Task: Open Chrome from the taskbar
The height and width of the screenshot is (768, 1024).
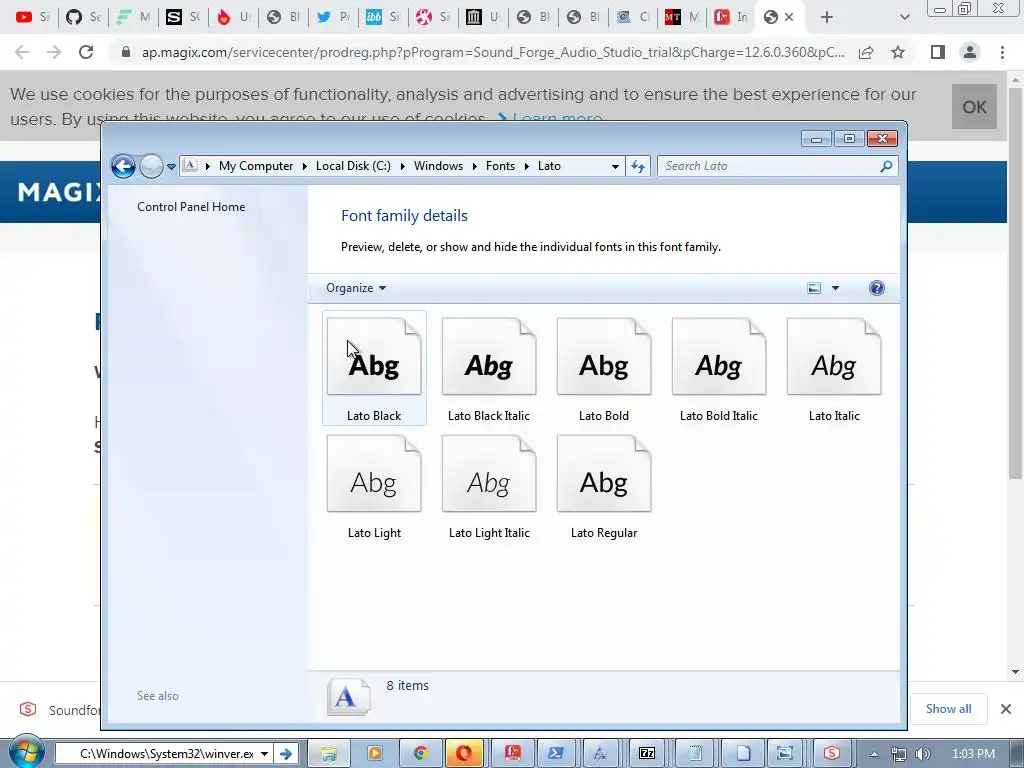Action: coord(420,754)
